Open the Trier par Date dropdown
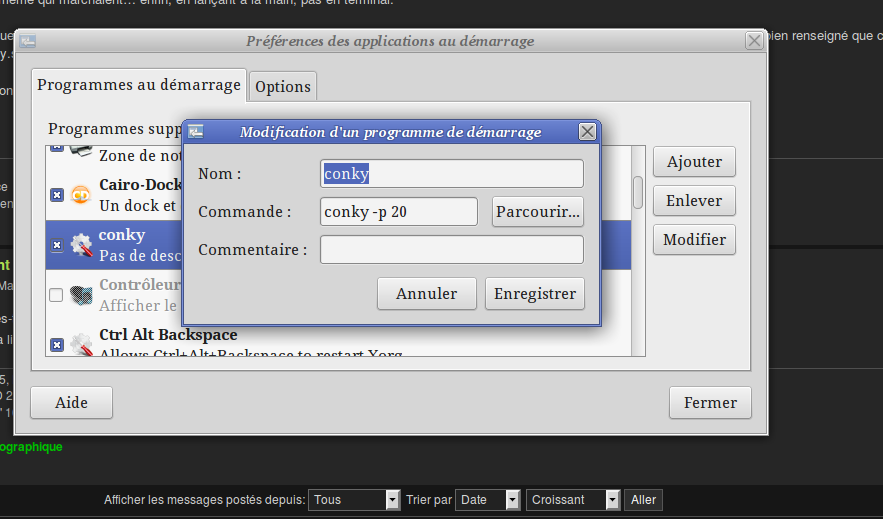Viewport: 883px width, 519px height. [488, 500]
